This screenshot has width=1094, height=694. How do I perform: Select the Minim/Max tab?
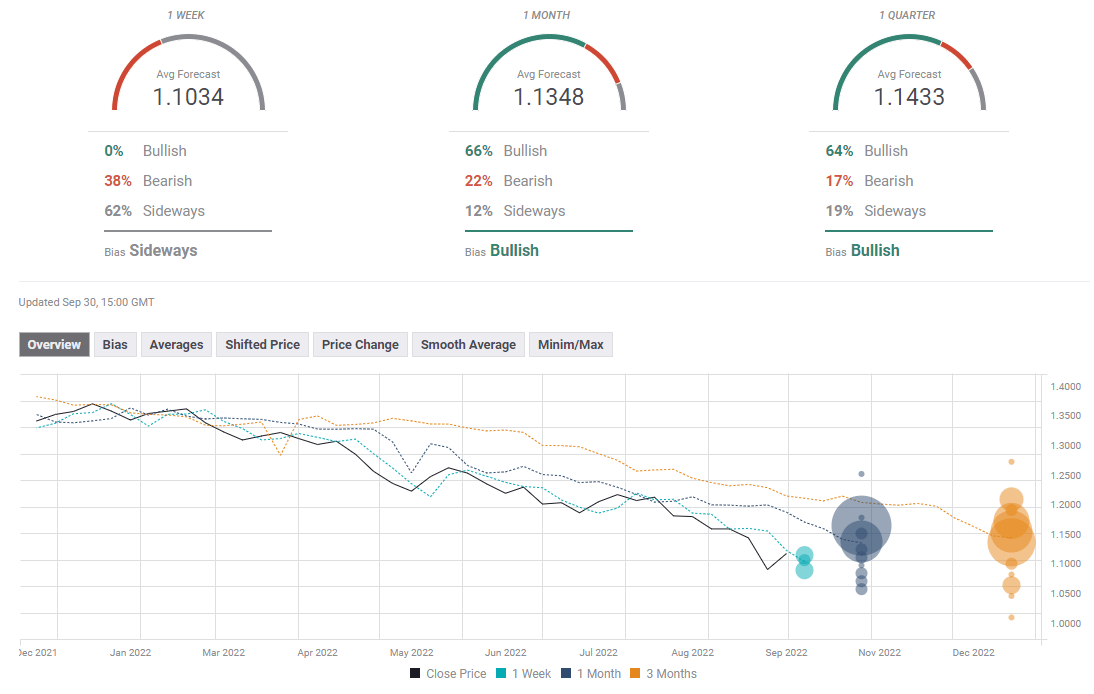click(x=570, y=345)
